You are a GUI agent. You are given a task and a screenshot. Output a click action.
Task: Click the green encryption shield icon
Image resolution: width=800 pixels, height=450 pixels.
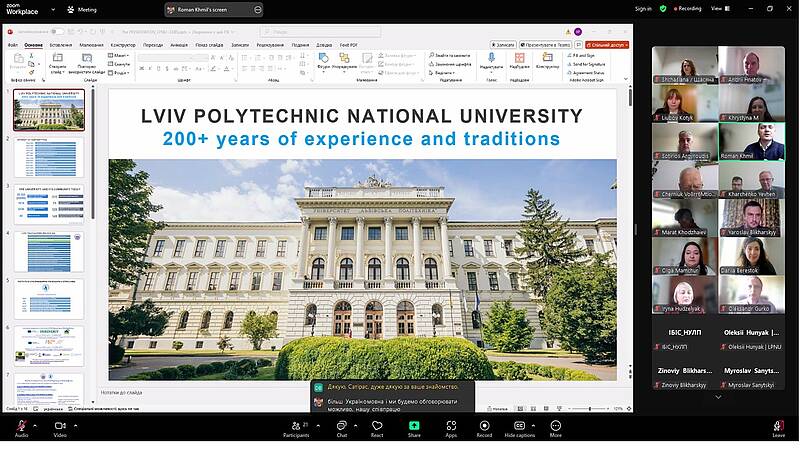tap(663, 9)
